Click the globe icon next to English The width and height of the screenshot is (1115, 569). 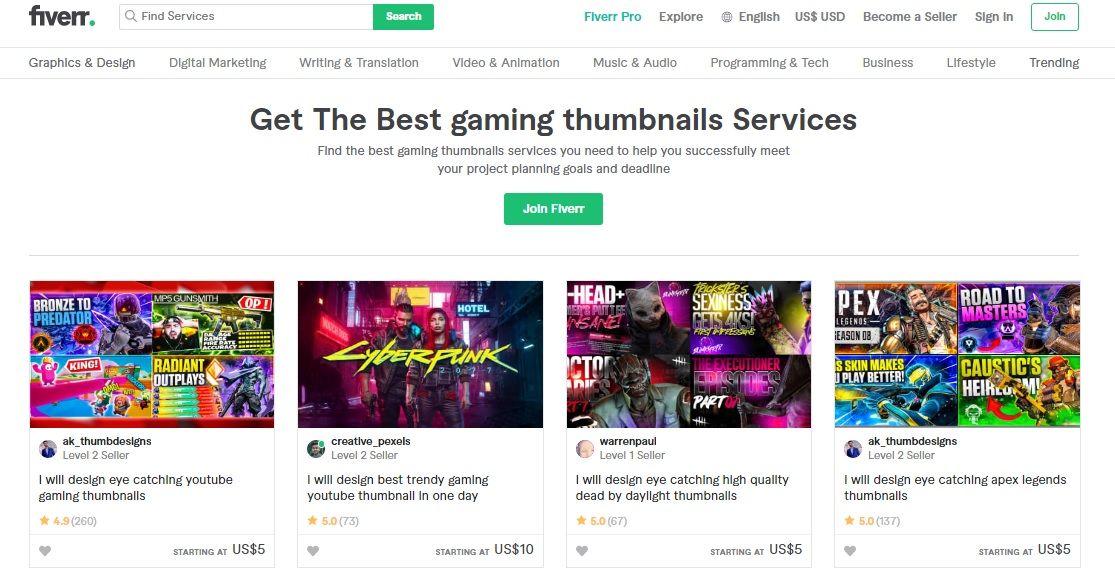(727, 17)
